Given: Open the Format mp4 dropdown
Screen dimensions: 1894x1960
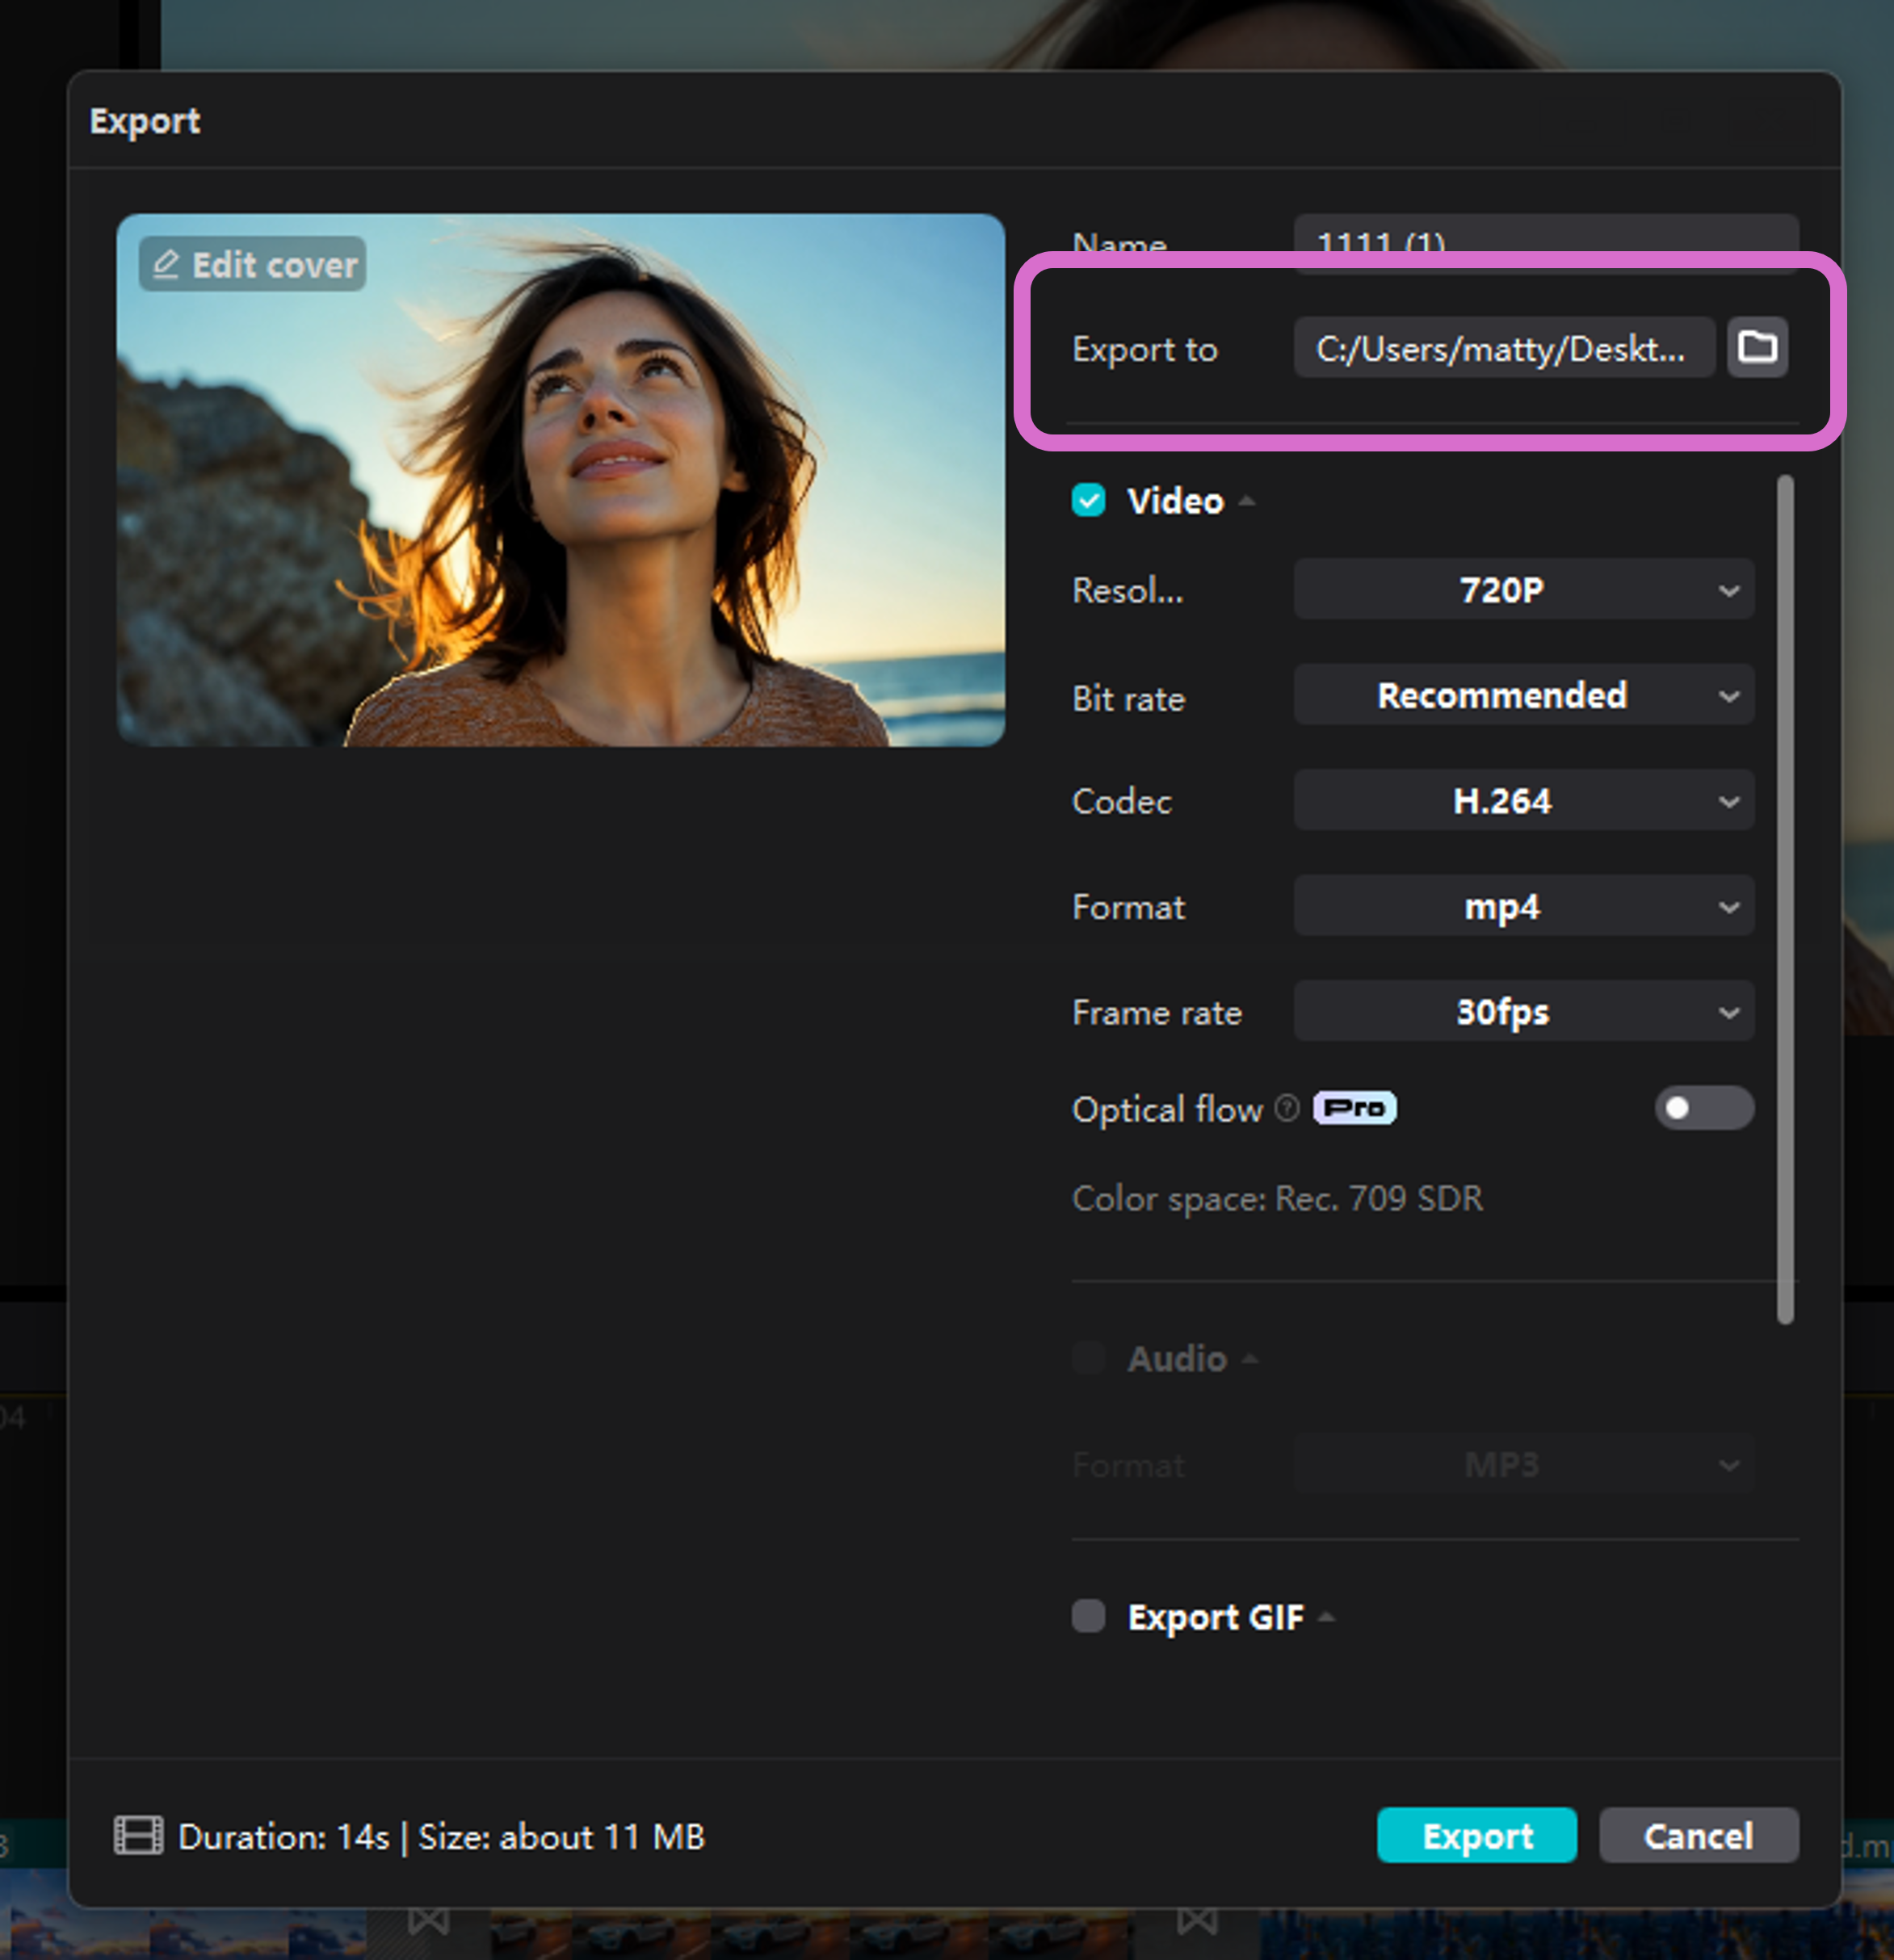Looking at the screenshot, I should point(1523,907).
